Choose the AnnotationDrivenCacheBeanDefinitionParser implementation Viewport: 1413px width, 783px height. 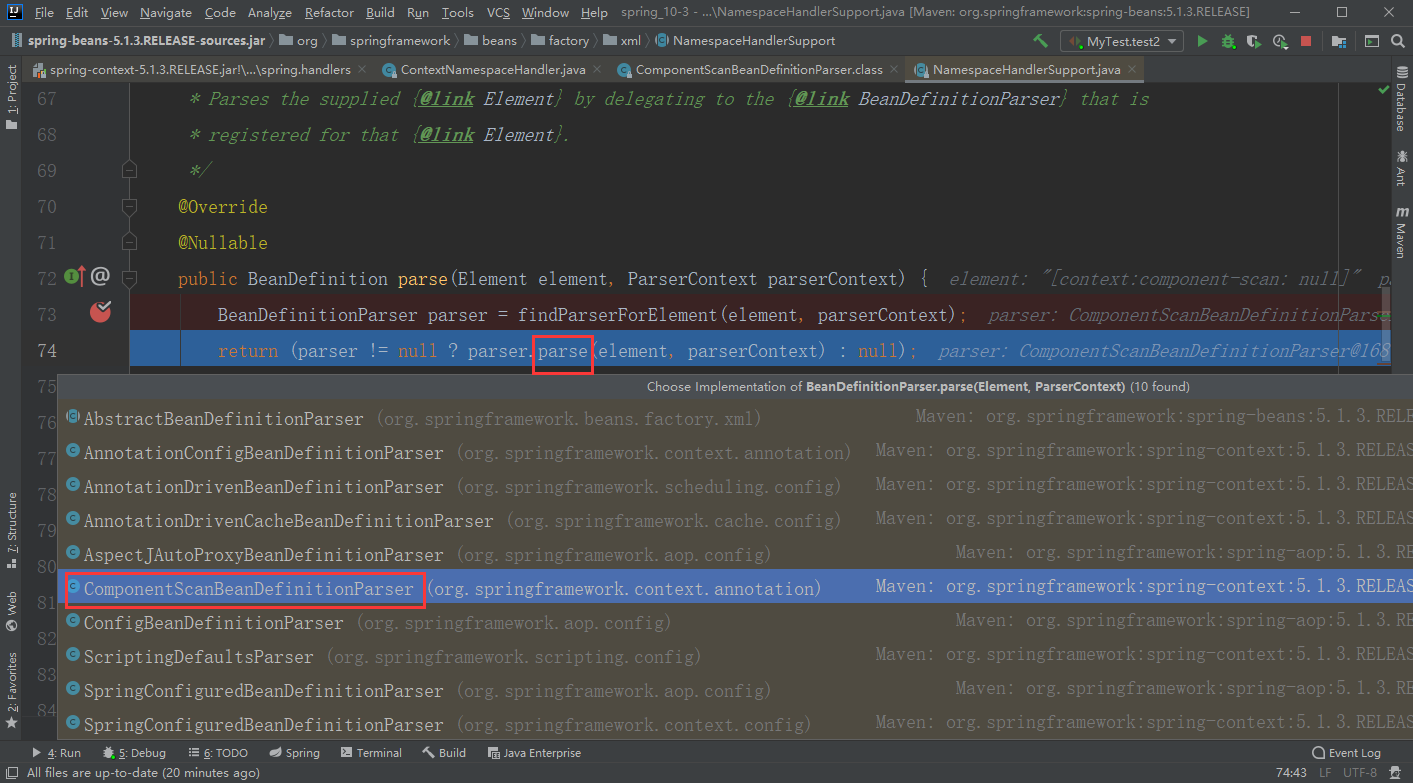tap(735, 521)
